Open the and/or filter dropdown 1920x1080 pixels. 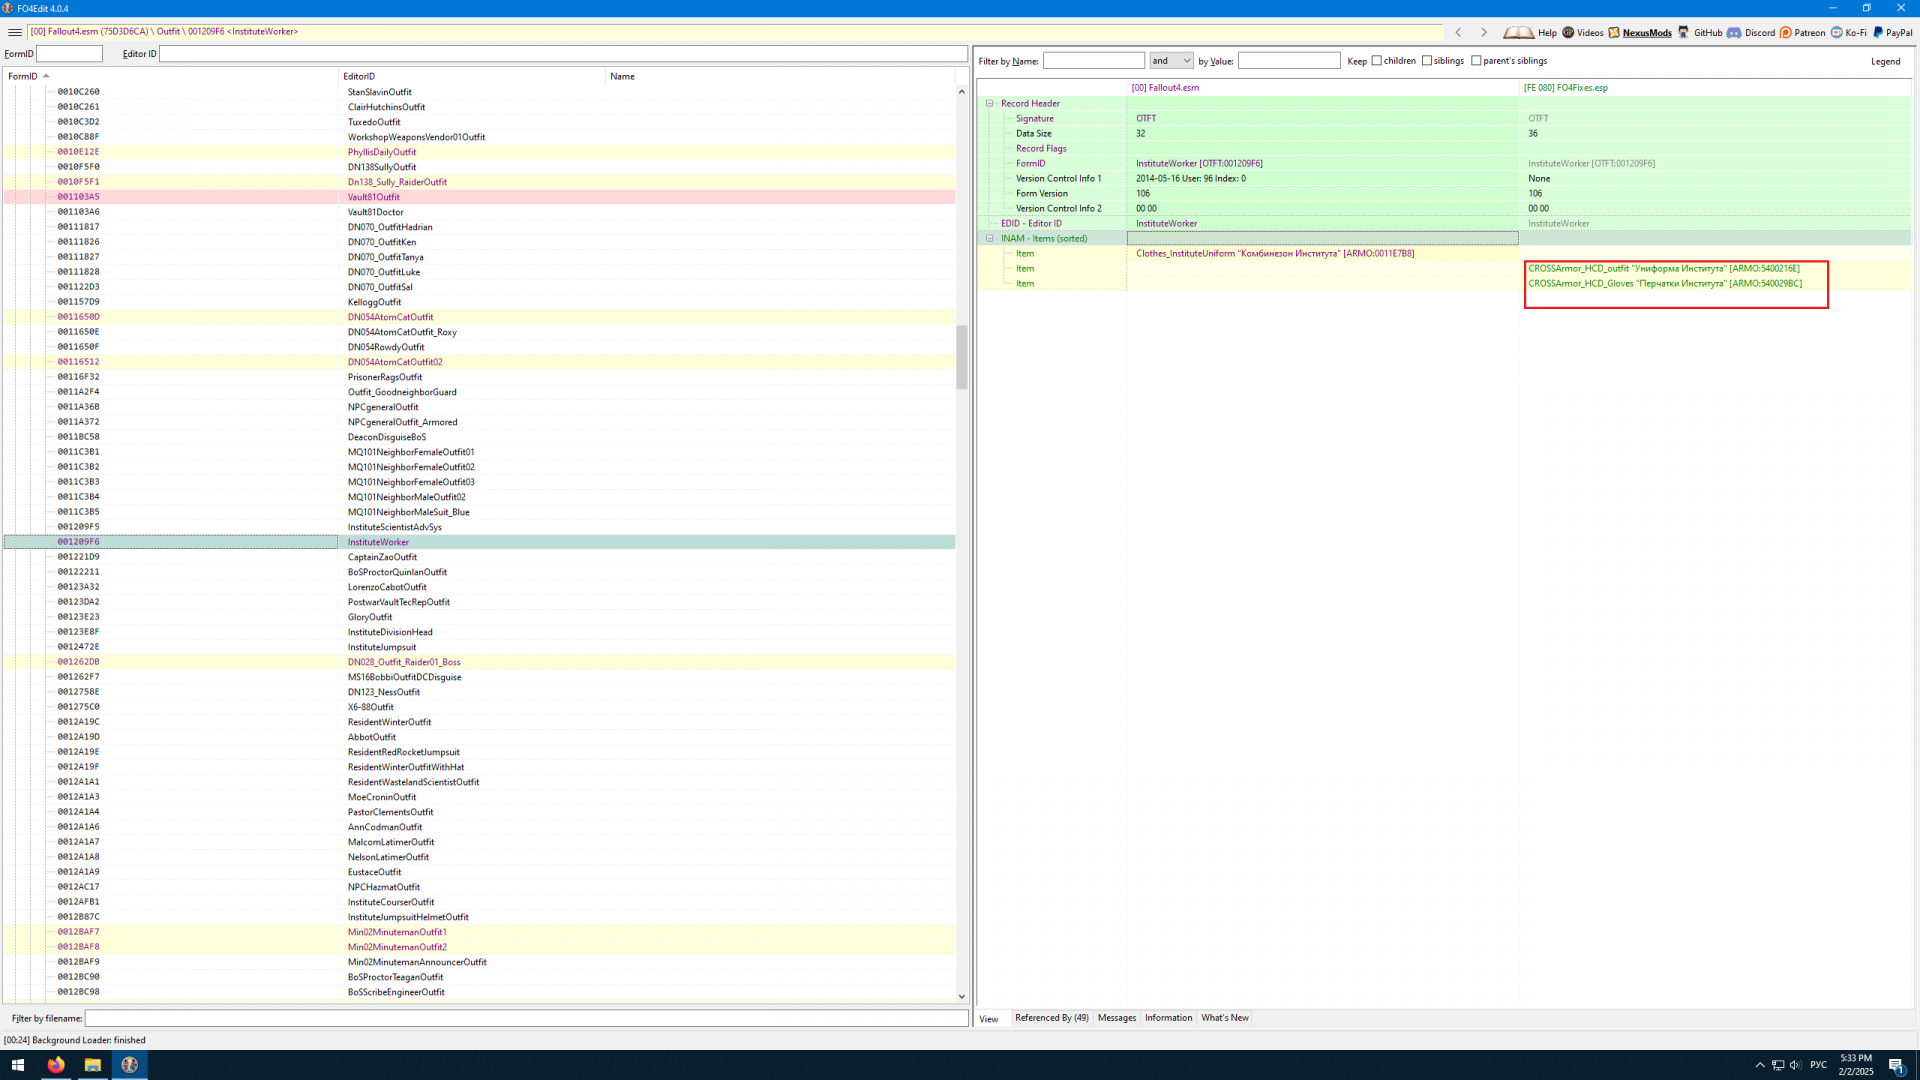[x=1171, y=61]
